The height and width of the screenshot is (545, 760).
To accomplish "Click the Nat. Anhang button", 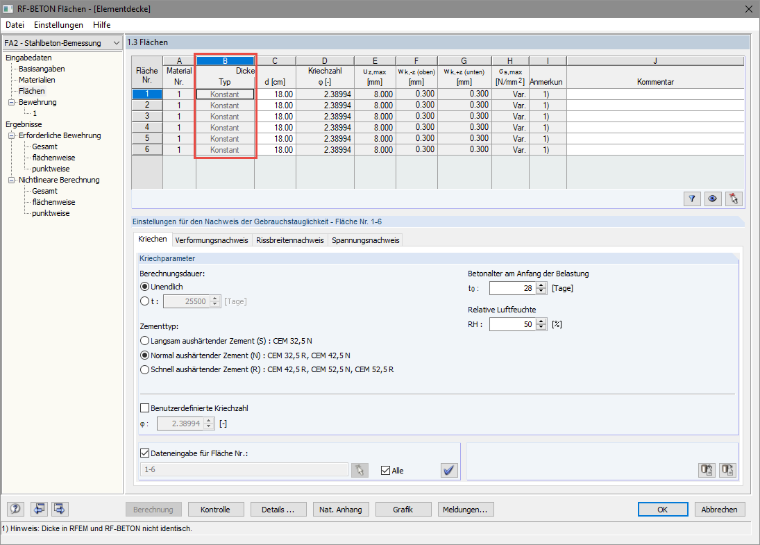I will [340, 510].
